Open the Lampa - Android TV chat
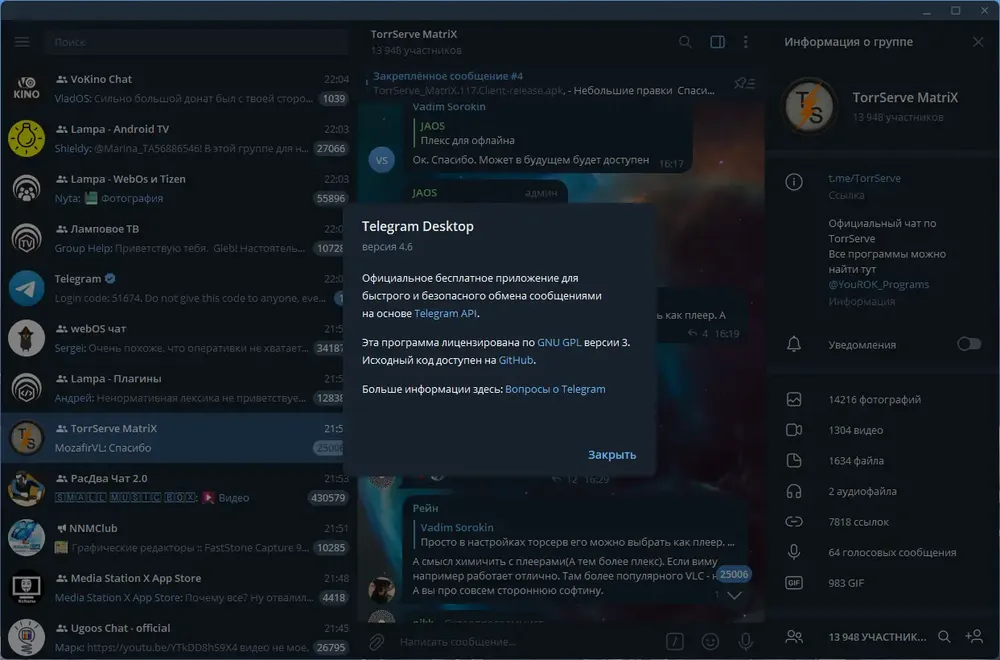The image size is (1000, 660). (178, 138)
